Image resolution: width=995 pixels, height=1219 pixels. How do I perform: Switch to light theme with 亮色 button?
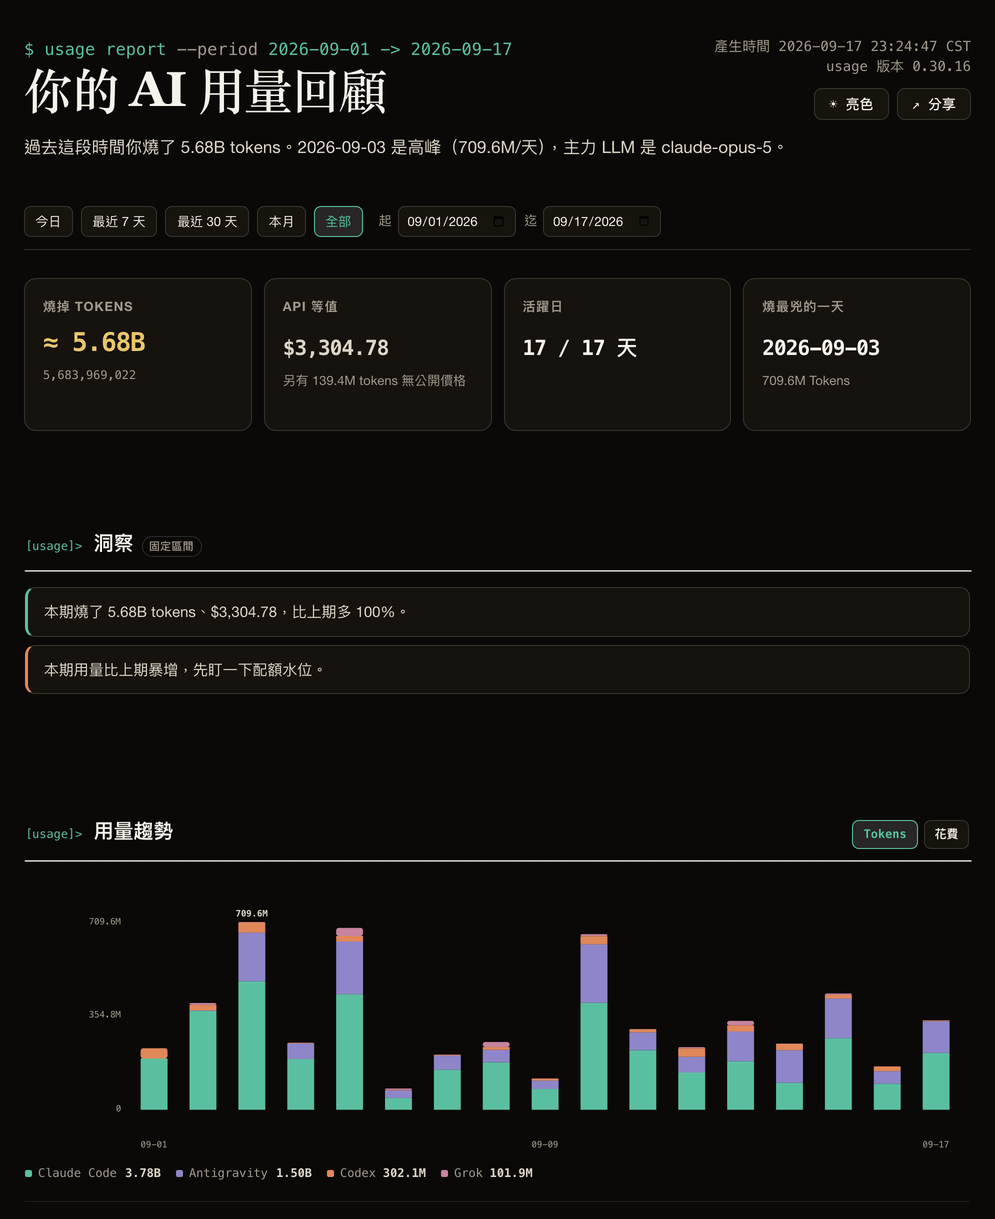[x=851, y=104]
